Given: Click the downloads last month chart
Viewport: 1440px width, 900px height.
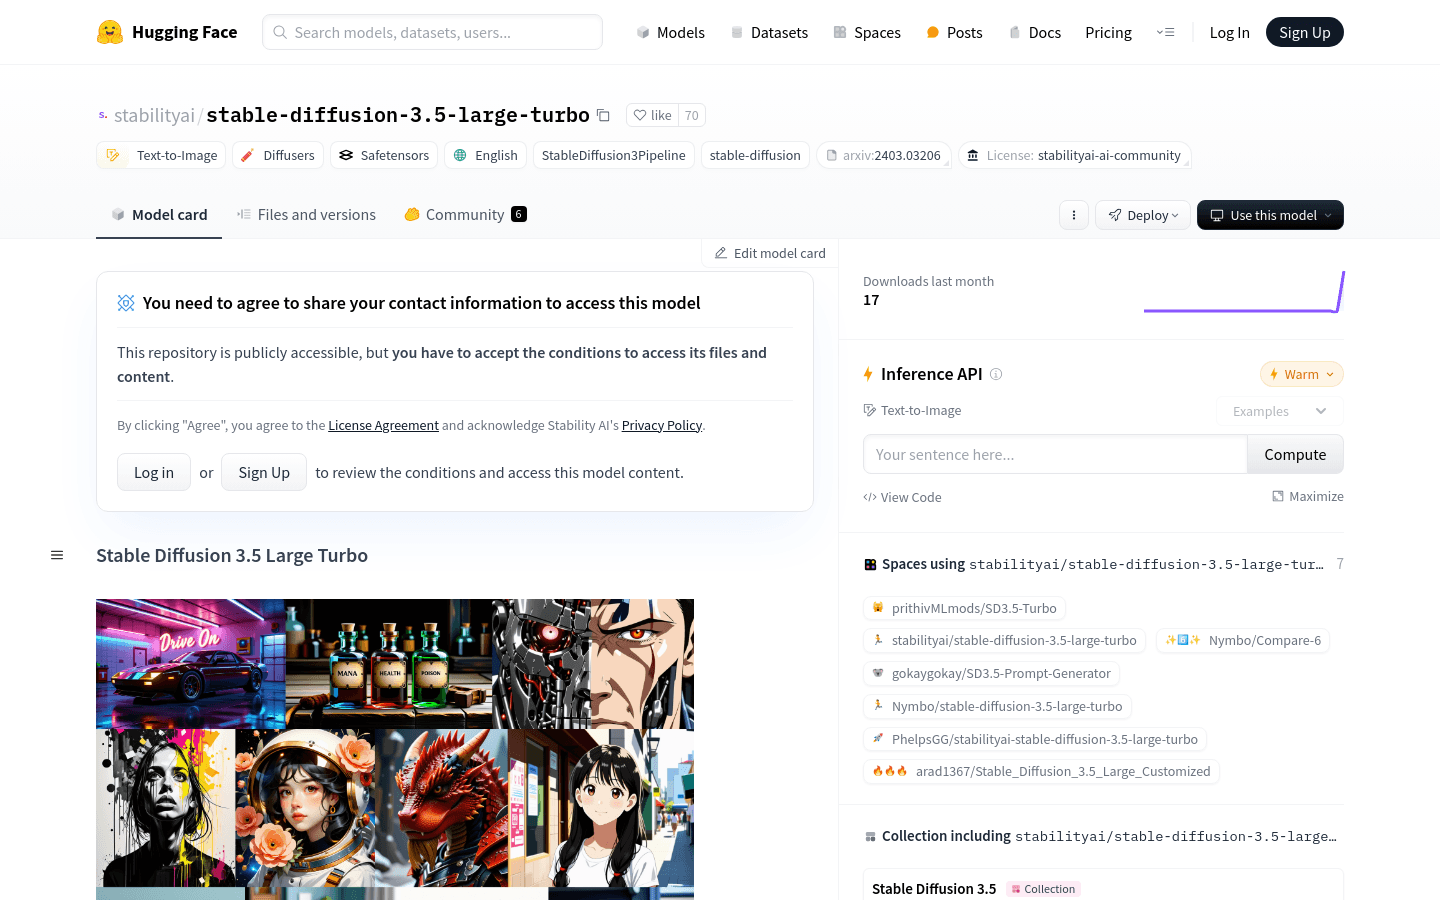Looking at the screenshot, I should click(x=1244, y=291).
